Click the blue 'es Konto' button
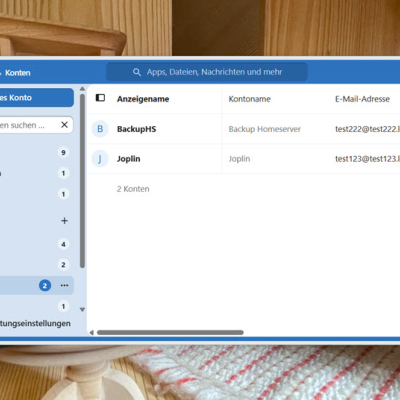The width and height of the screenshot is (400, 400). click(x=36, y=98)
